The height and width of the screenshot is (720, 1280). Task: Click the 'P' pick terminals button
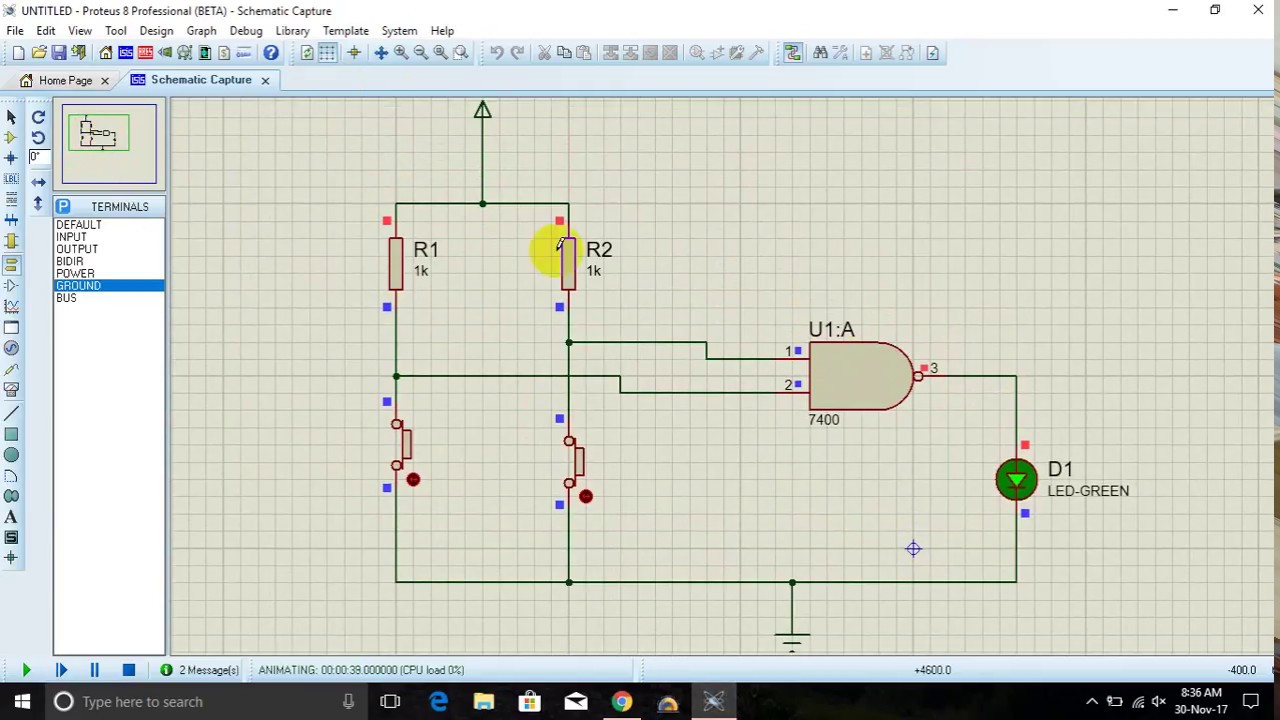pos(63,207)
